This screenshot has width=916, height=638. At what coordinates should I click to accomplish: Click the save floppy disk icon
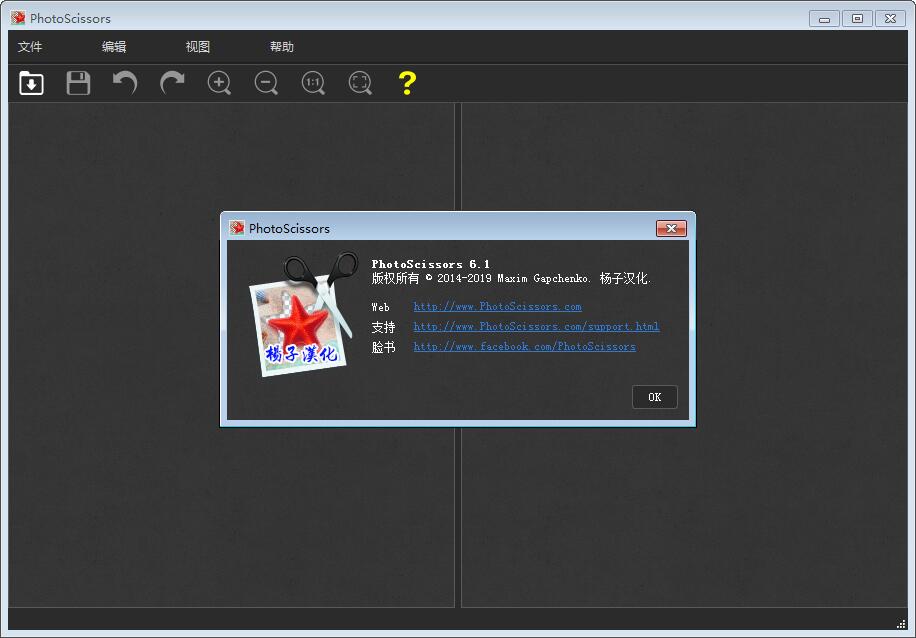click(78, 83)
